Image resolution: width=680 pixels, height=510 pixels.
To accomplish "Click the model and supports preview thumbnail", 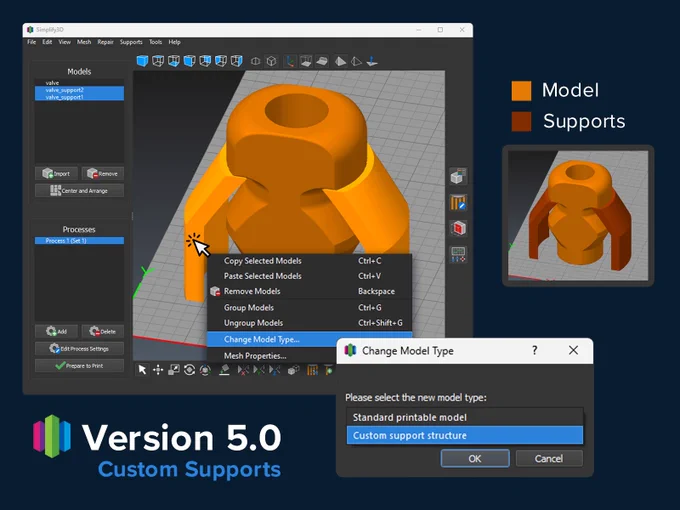I will point(578,216).
